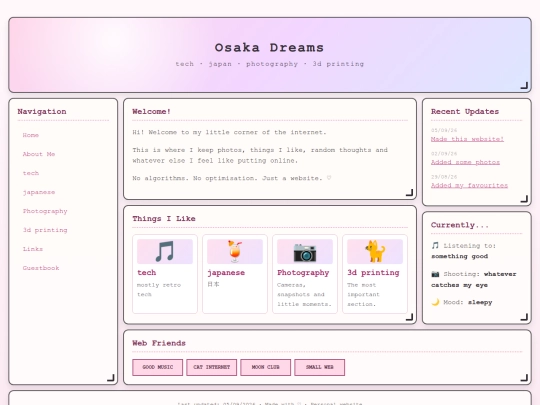Click the GOOD MUSIC web friend button

(157, 367)
